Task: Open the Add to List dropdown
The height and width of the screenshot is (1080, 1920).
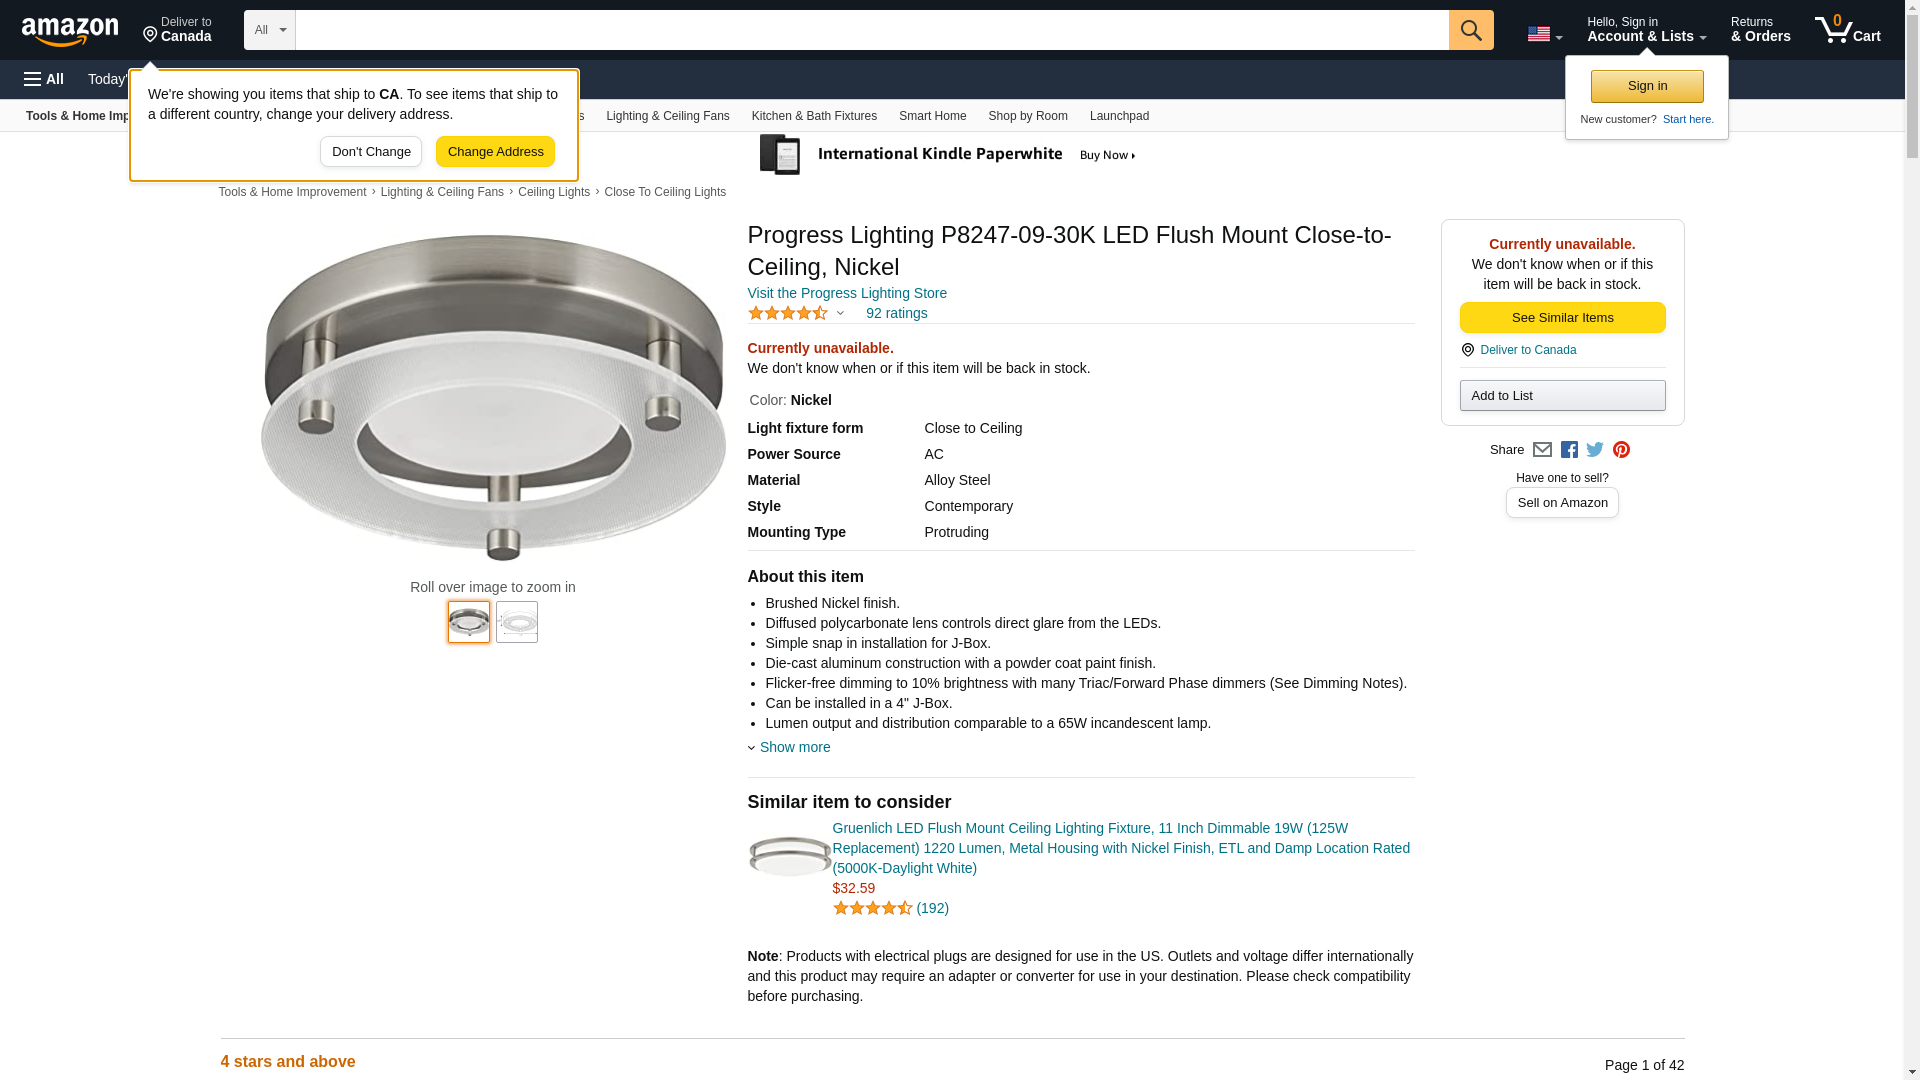Action: pos(1562,396)
